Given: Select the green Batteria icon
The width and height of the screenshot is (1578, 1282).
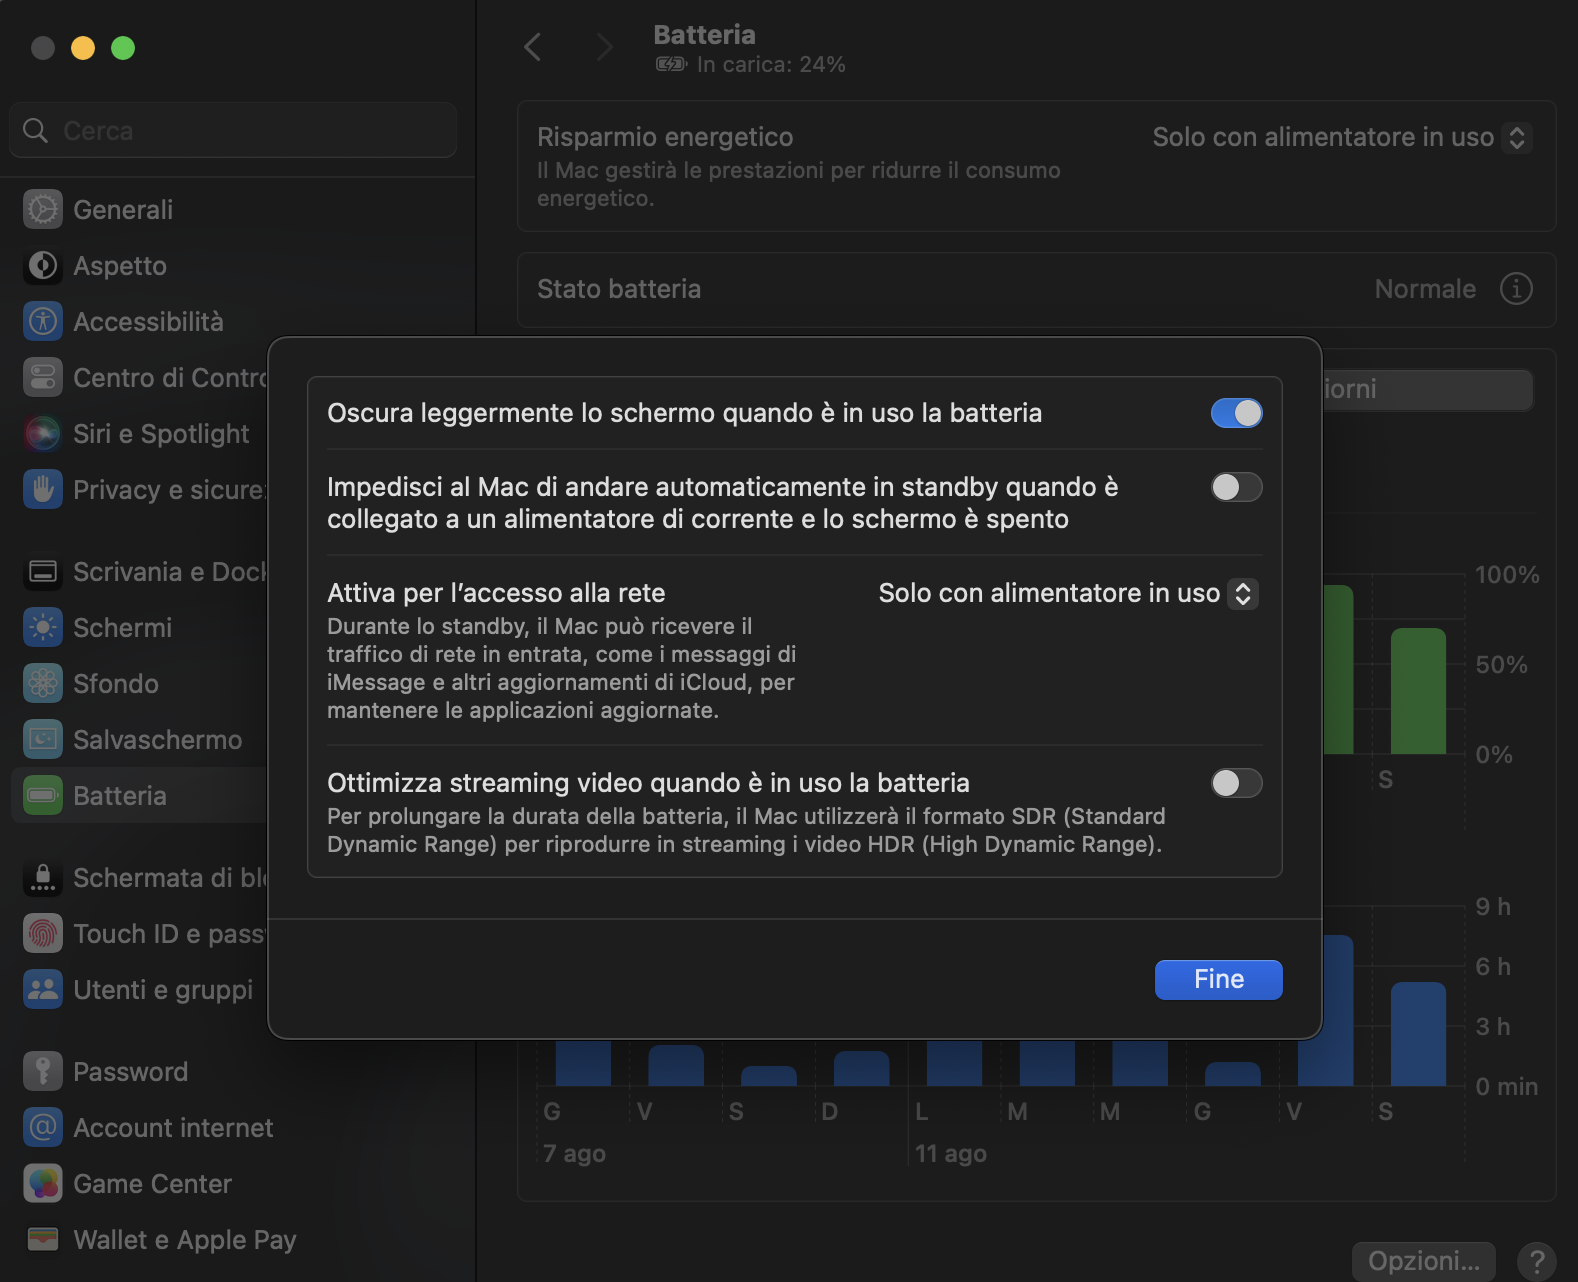Looking at the screenshot, I should 42,796.
